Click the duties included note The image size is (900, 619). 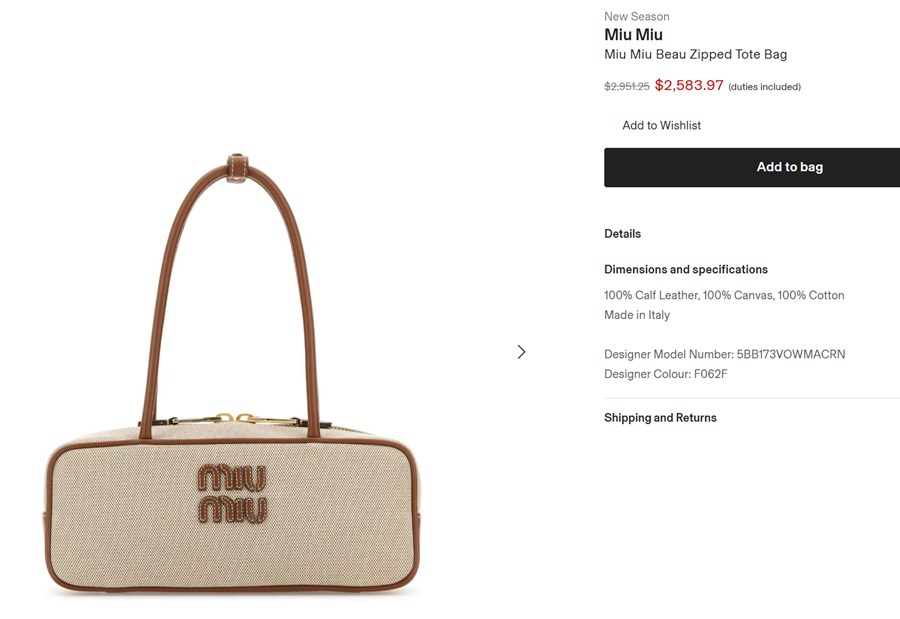point(764,87)
